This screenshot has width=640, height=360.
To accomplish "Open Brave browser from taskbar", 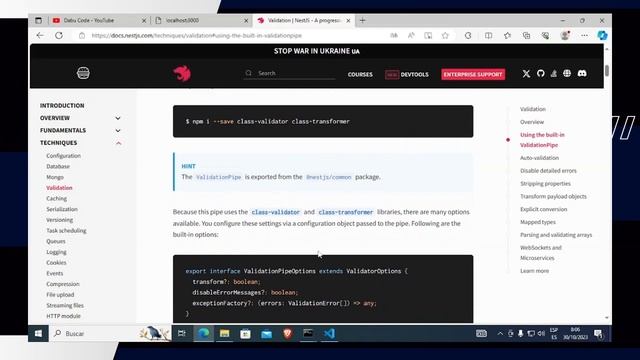I will coord(287,333).
